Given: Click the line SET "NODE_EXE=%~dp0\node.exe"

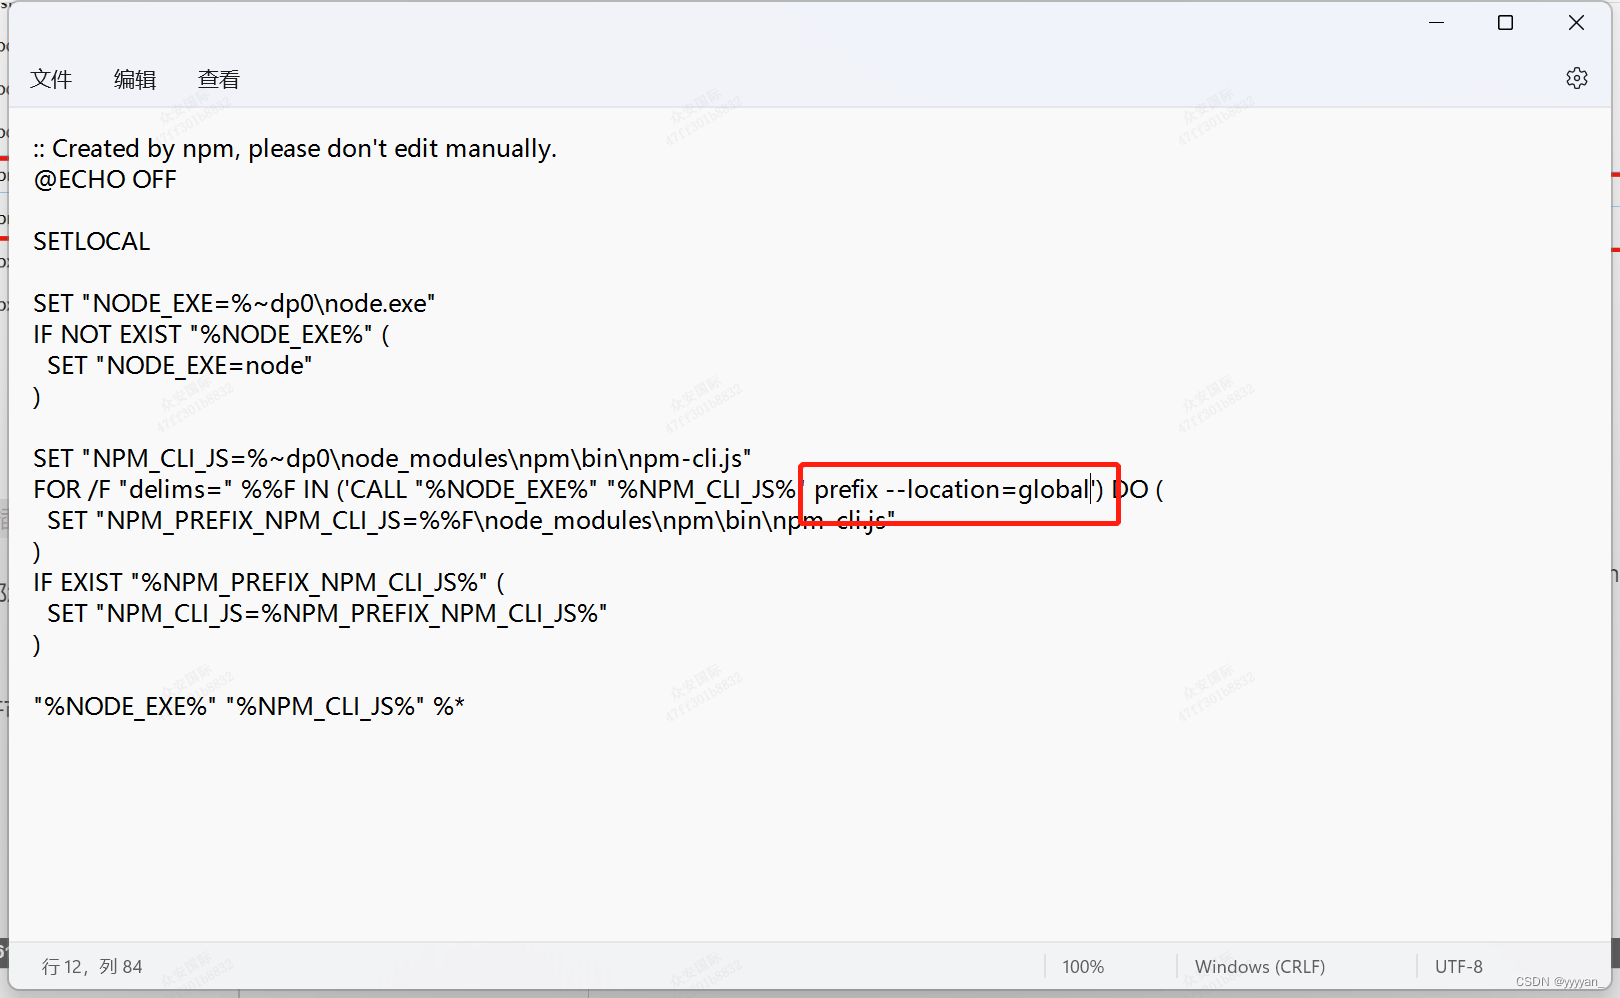Looking at the screenshot, I should [x=234, y=304].
